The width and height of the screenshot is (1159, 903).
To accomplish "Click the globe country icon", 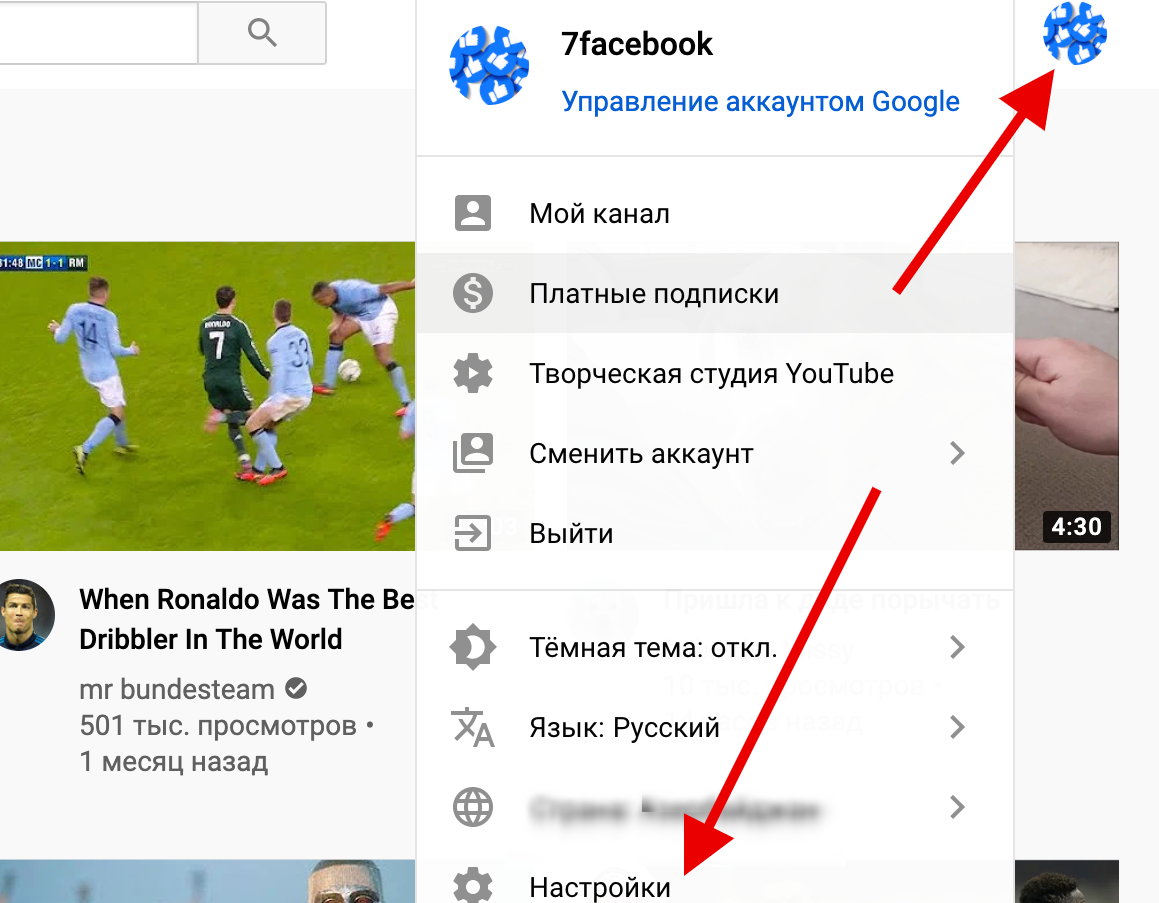I will coord(473,807).
